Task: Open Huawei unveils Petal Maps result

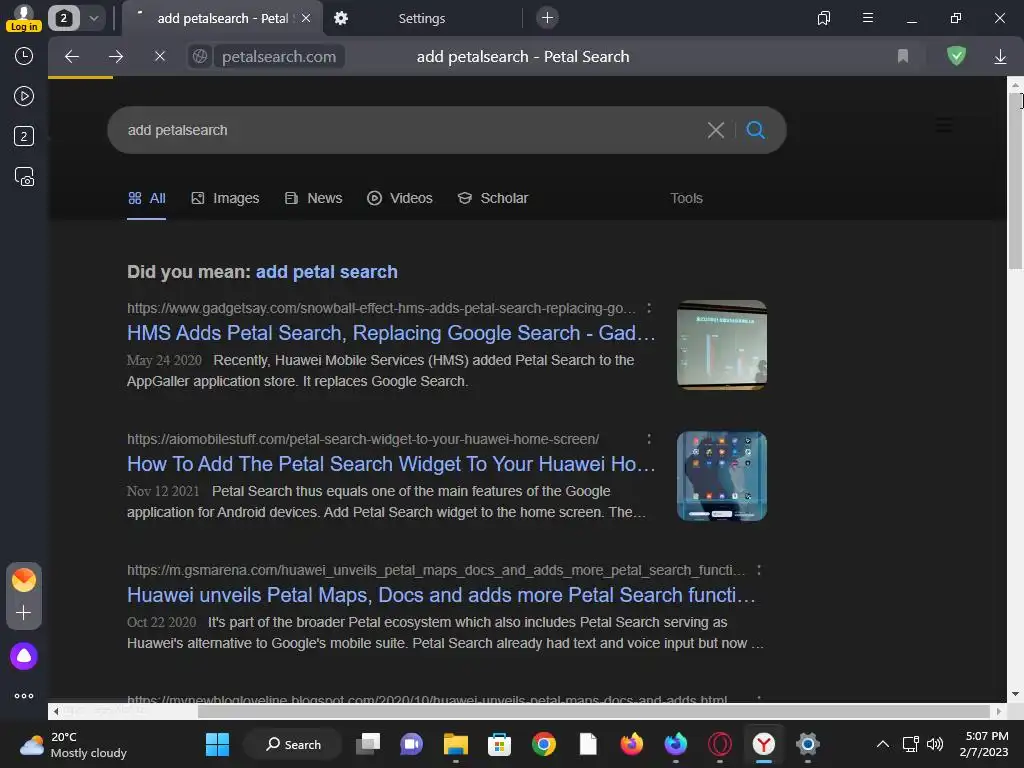Action: [x=441, y=595]
